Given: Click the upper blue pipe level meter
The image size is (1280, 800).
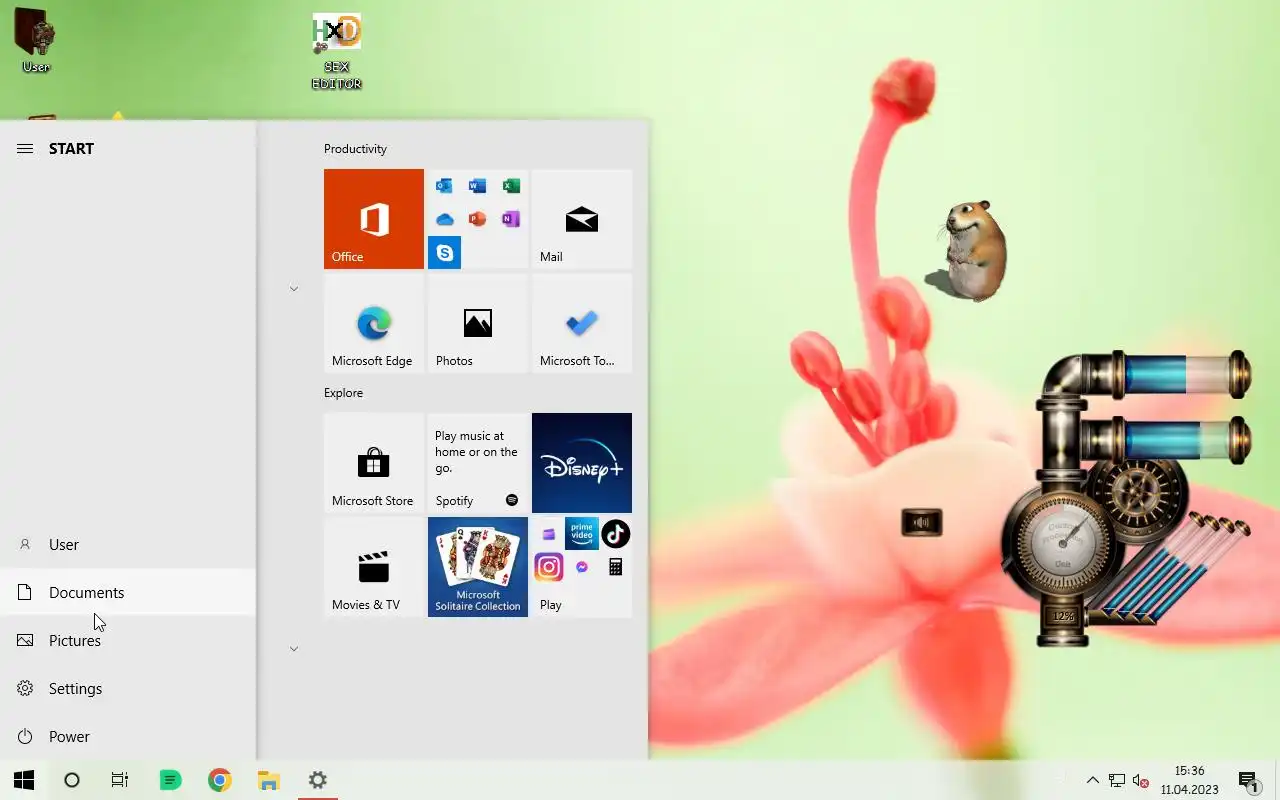Looking at the screenshot, I should (x=1183, y=375).
